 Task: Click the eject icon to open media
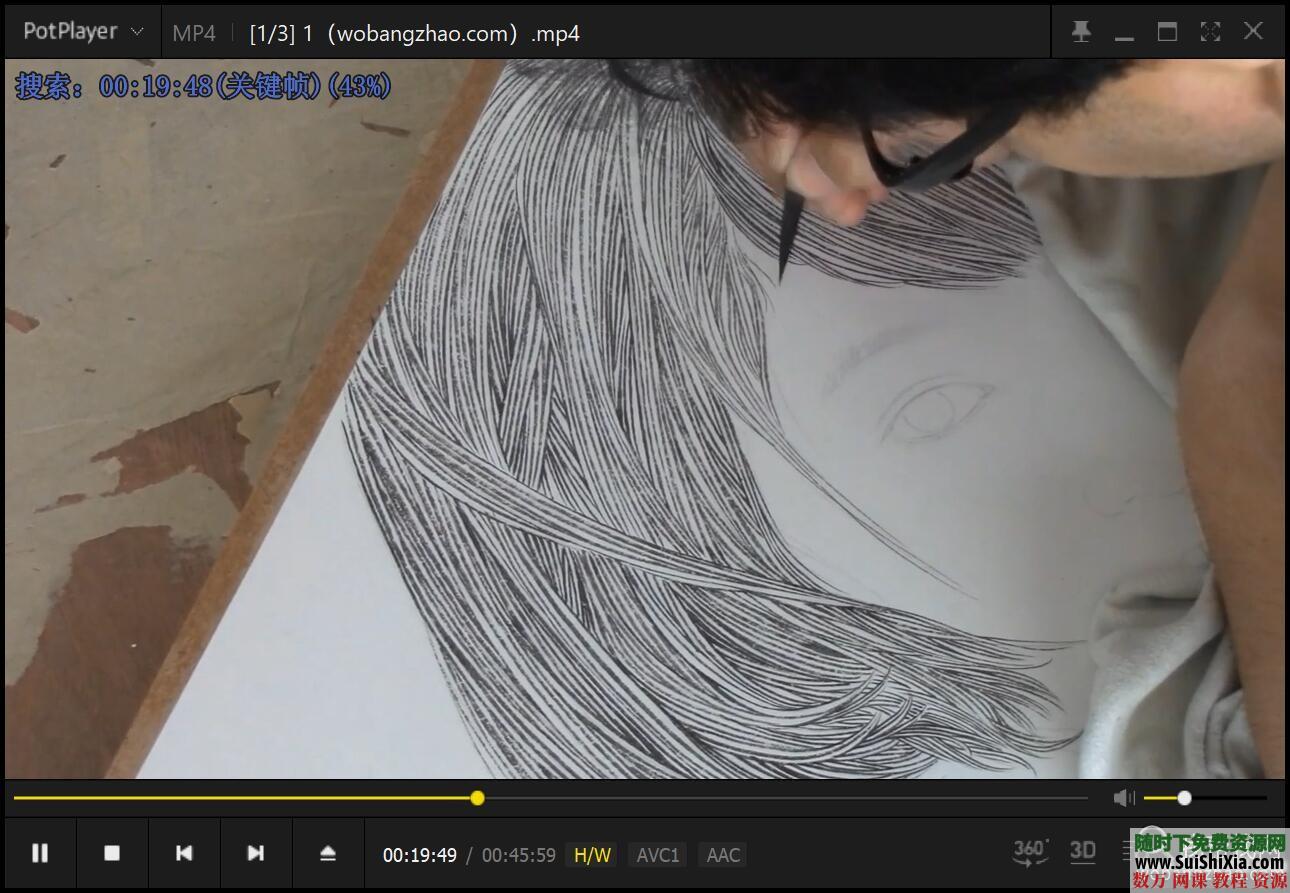(x=328, y=853)
